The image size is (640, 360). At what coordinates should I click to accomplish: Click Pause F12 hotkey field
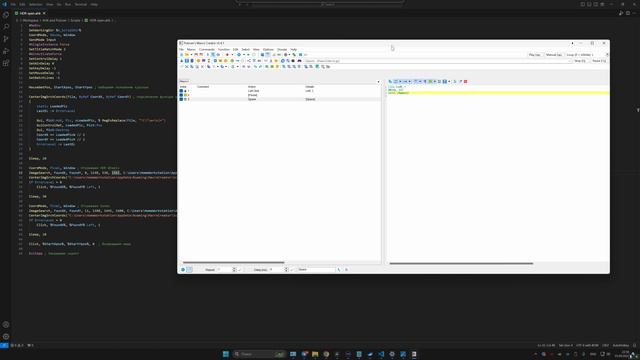coord(599,61)
